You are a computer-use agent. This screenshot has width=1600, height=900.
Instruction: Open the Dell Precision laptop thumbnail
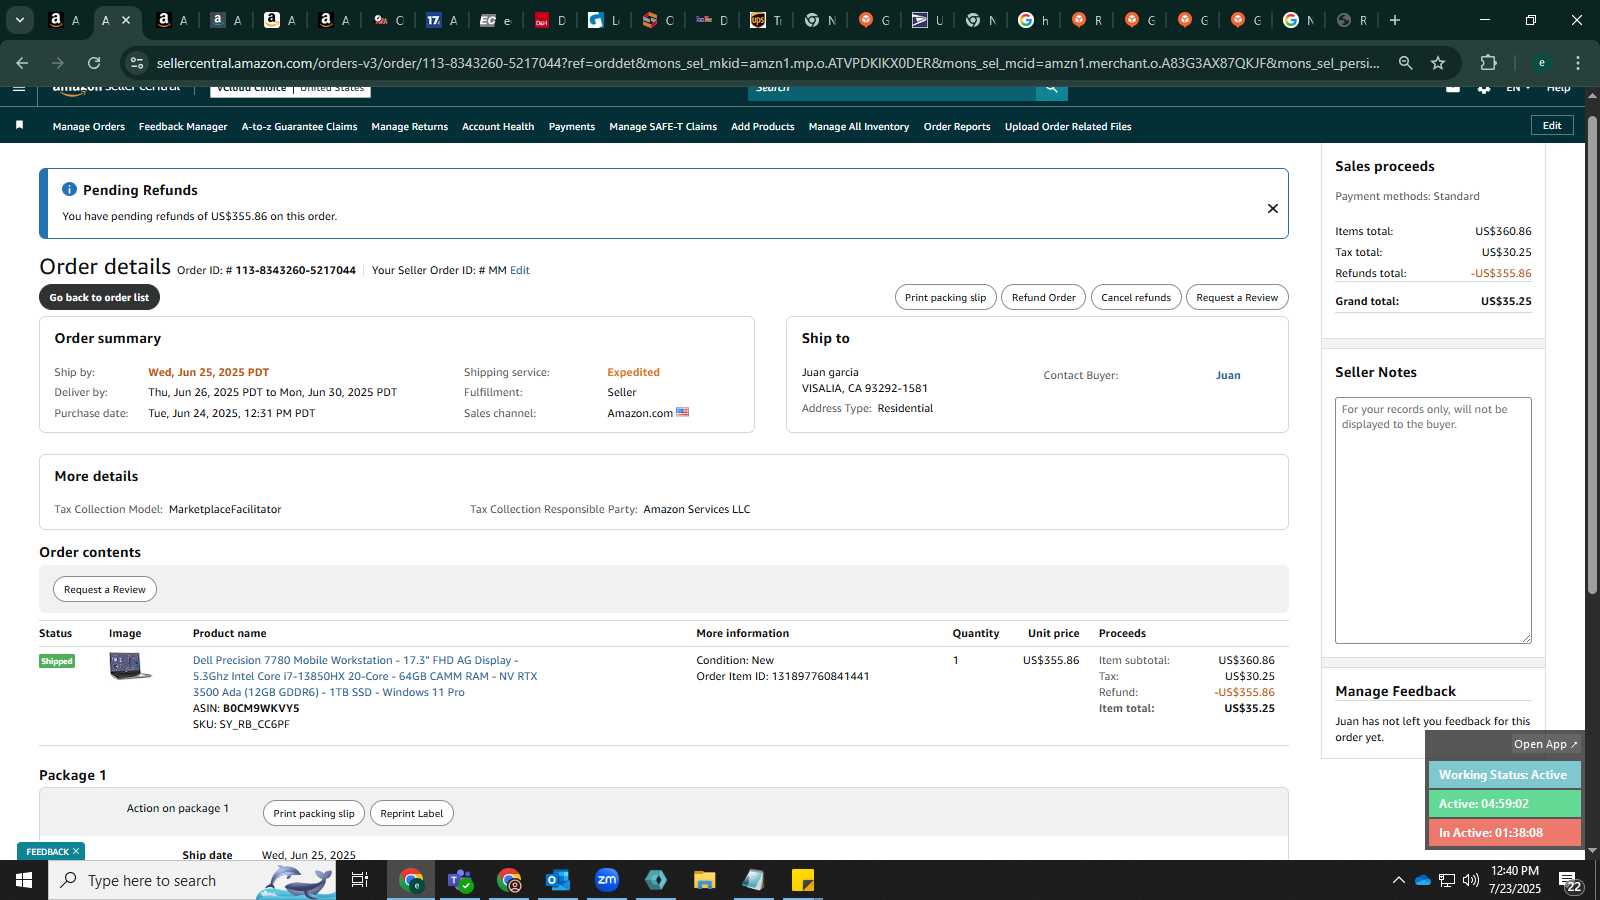(x=130, y=665)
